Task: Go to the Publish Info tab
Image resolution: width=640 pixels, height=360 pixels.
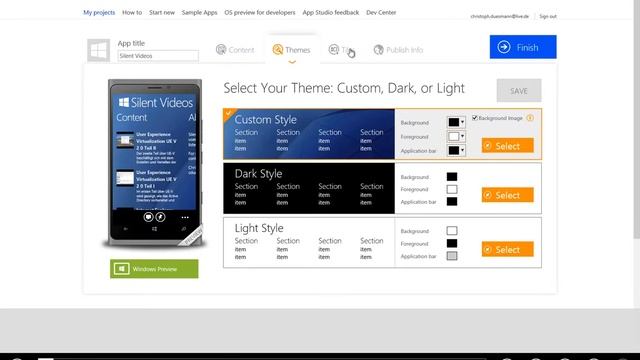Action: pos(398,50)
